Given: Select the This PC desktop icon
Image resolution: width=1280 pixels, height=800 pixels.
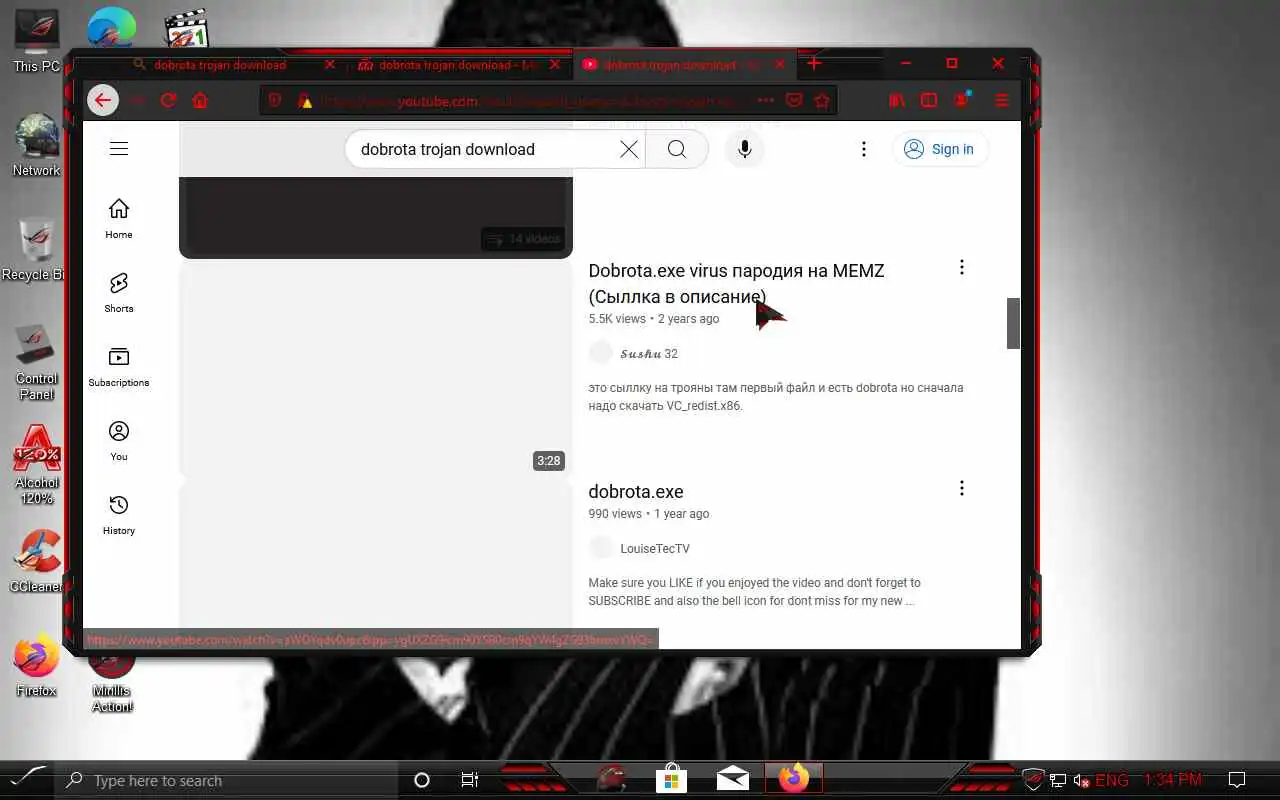Looking at the screenshot, I should tap(37, 41).
